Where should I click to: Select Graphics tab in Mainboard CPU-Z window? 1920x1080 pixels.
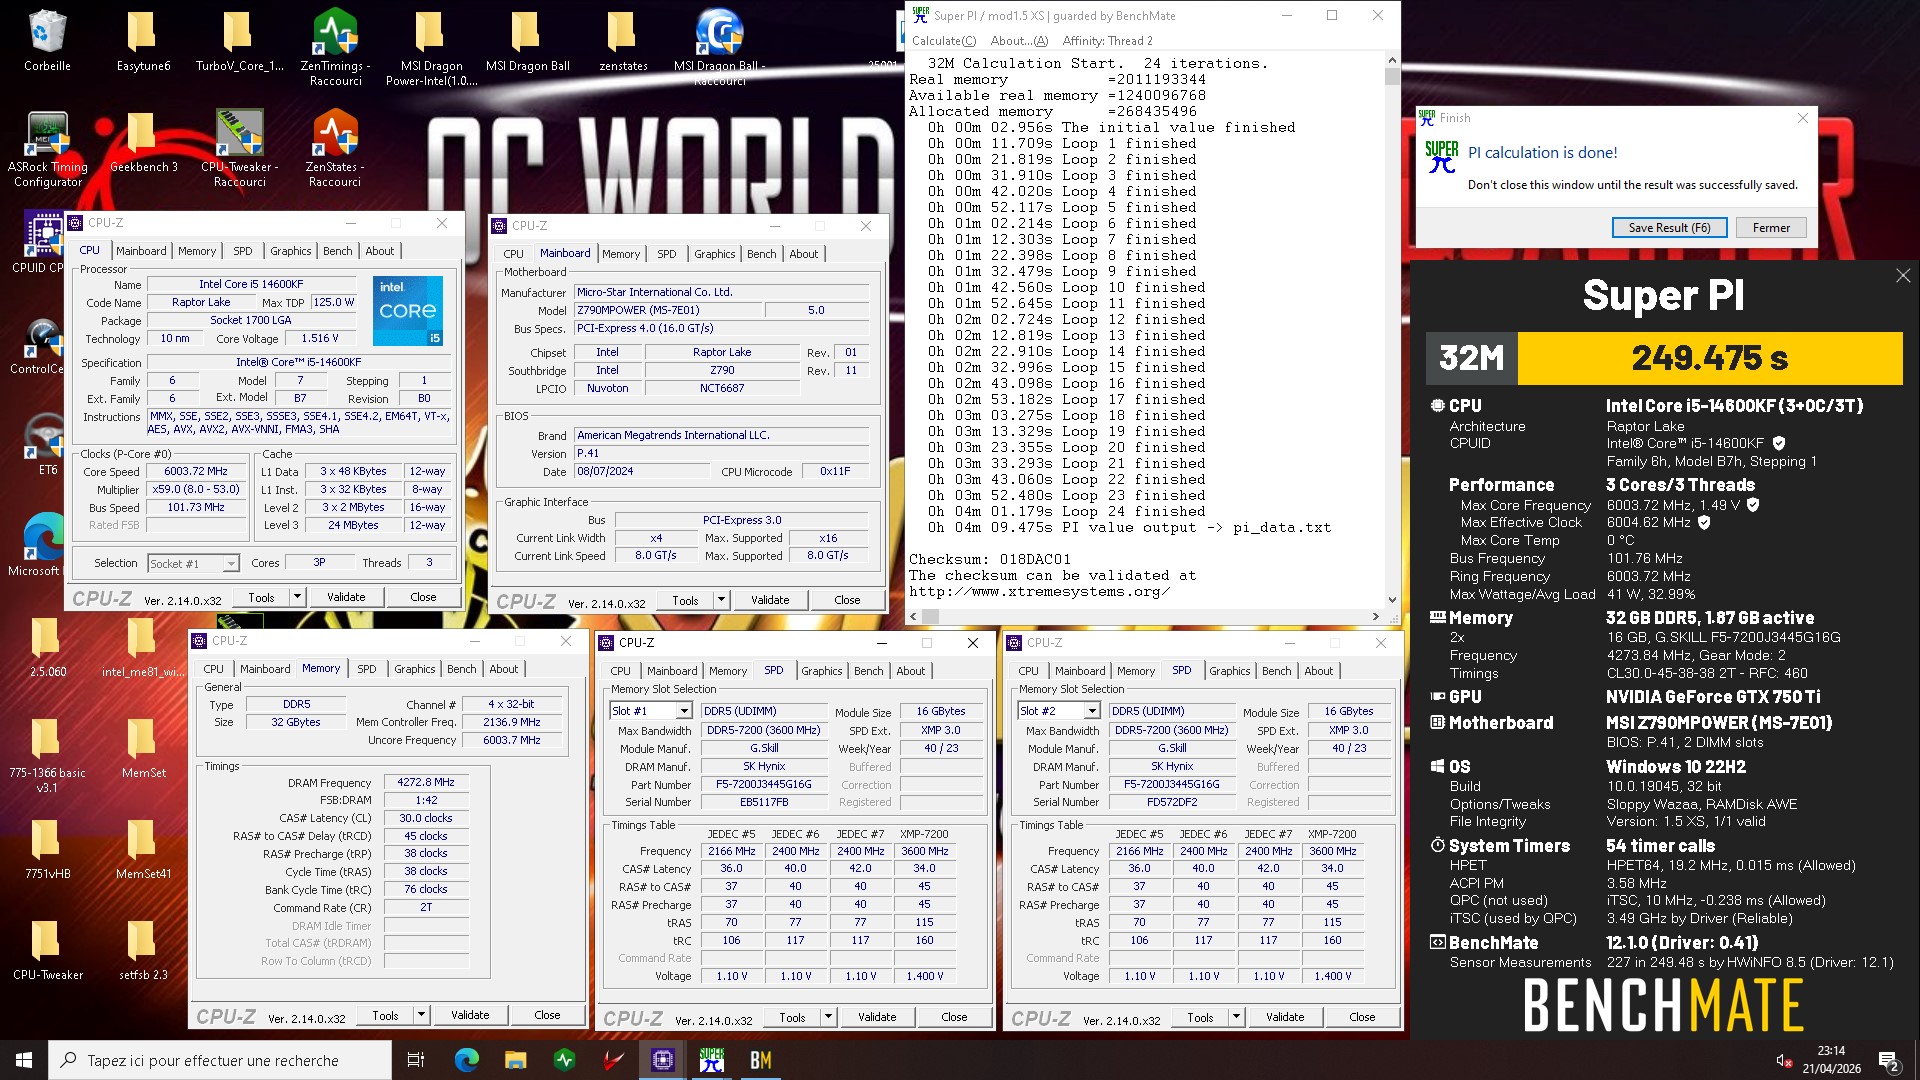pos(714,254)
